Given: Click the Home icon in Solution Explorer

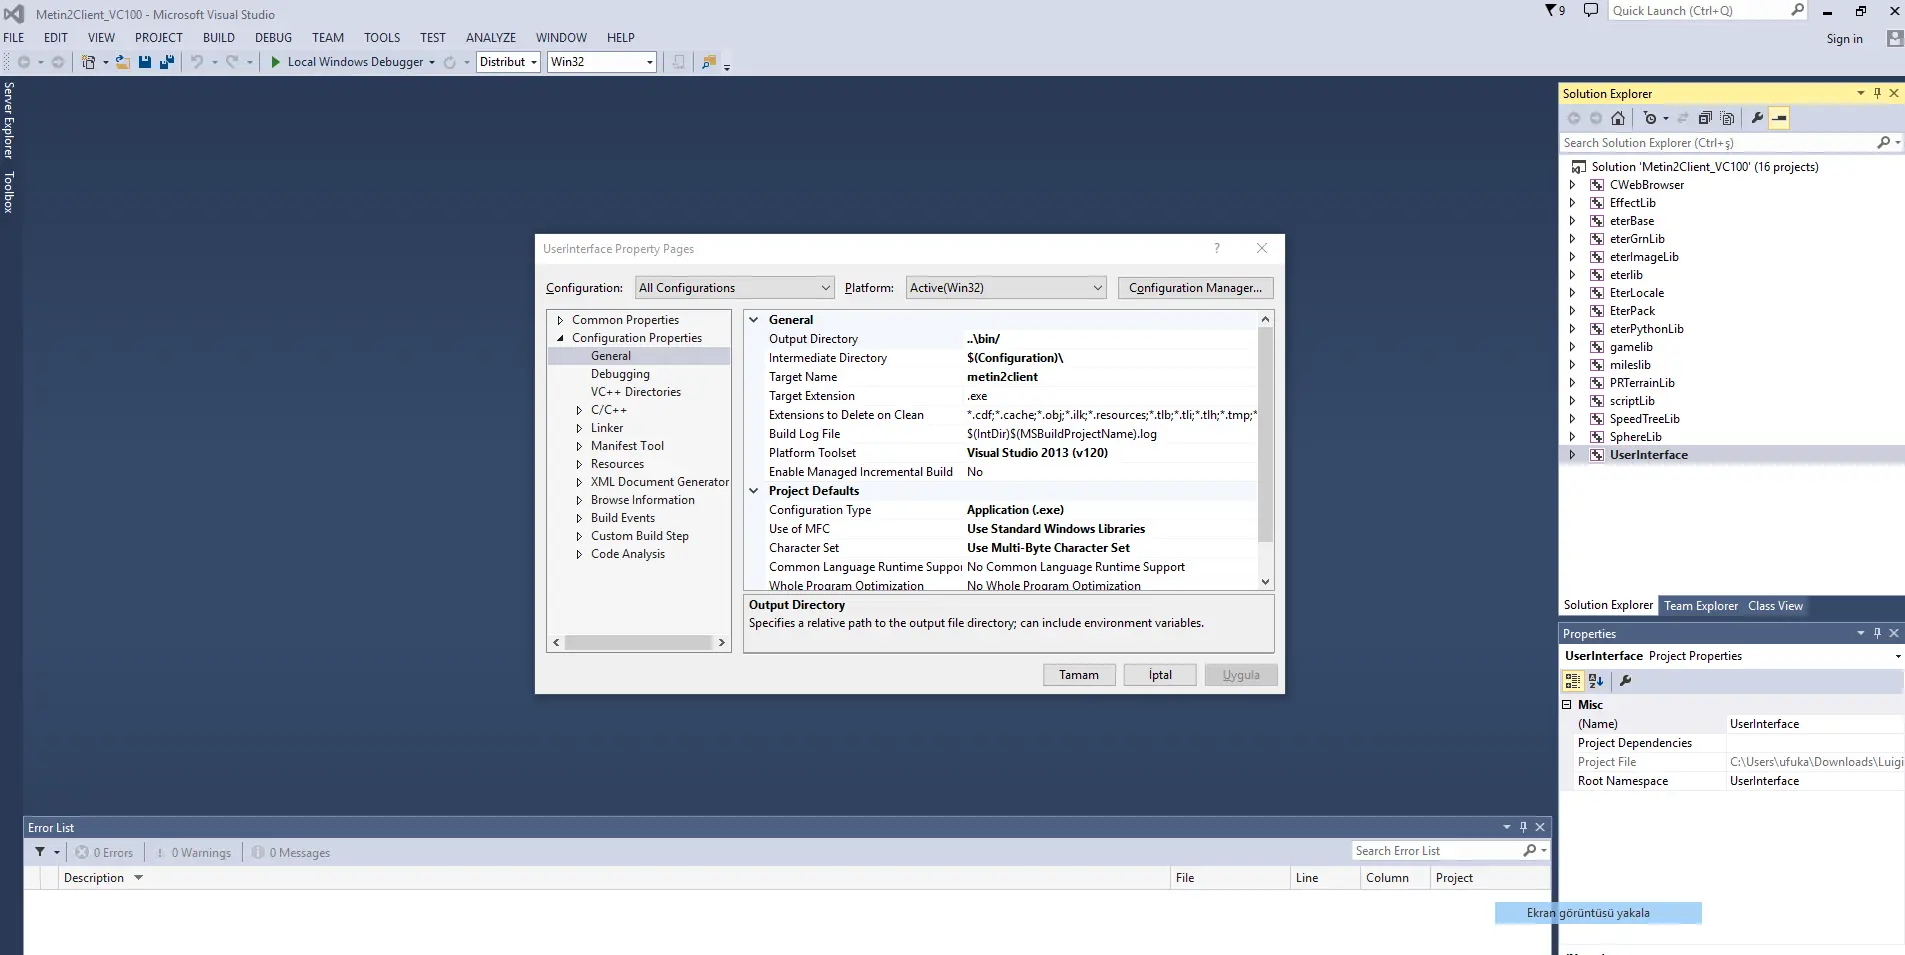Looking at the screenshot, I should tap(1618, 118).
